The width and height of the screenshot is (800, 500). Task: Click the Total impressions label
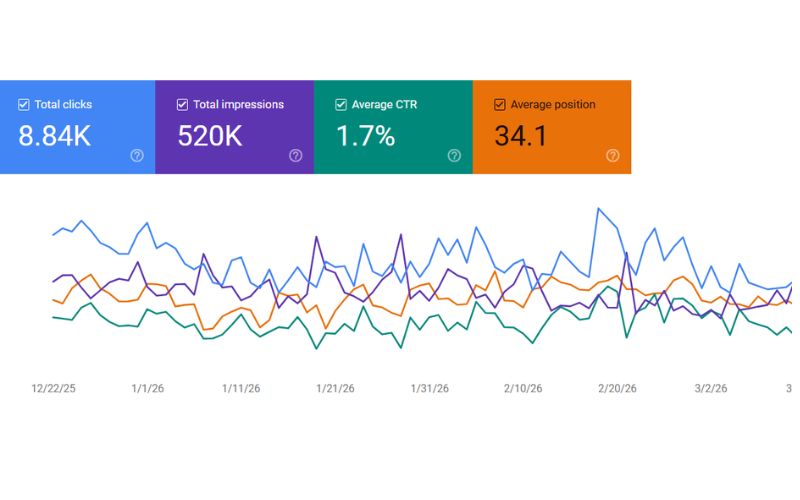pos(238,105)
